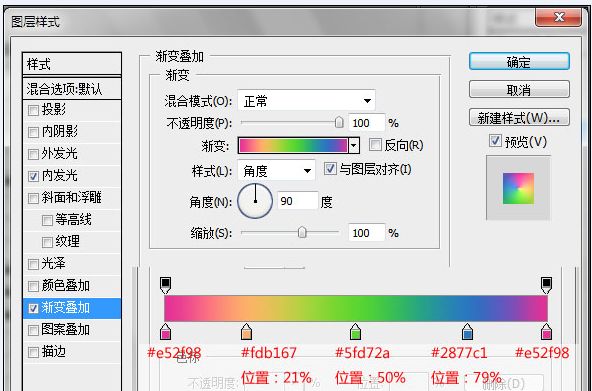Enable the 颜色叠加 checkbox

click(x=33, y=286)
